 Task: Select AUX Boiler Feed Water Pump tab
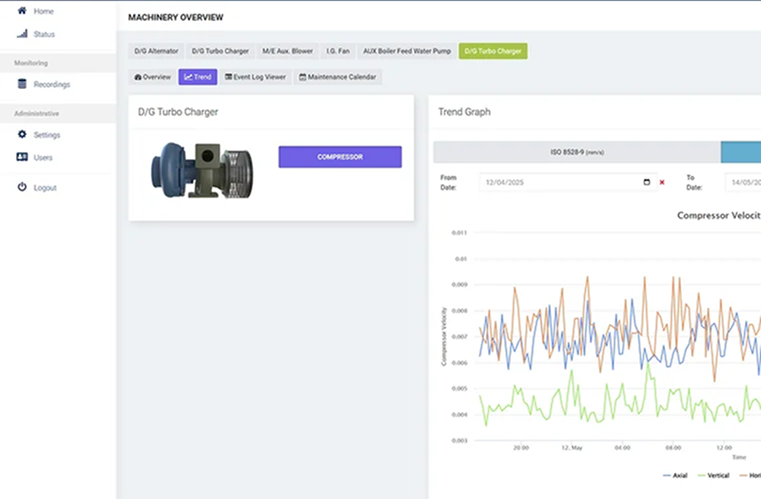(407, 51)
